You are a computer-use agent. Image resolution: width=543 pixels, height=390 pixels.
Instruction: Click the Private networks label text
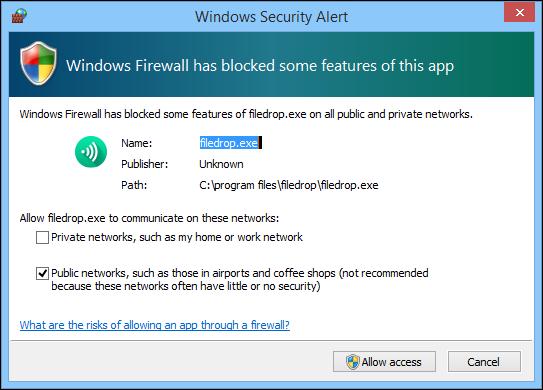click(x=177, y=237)
